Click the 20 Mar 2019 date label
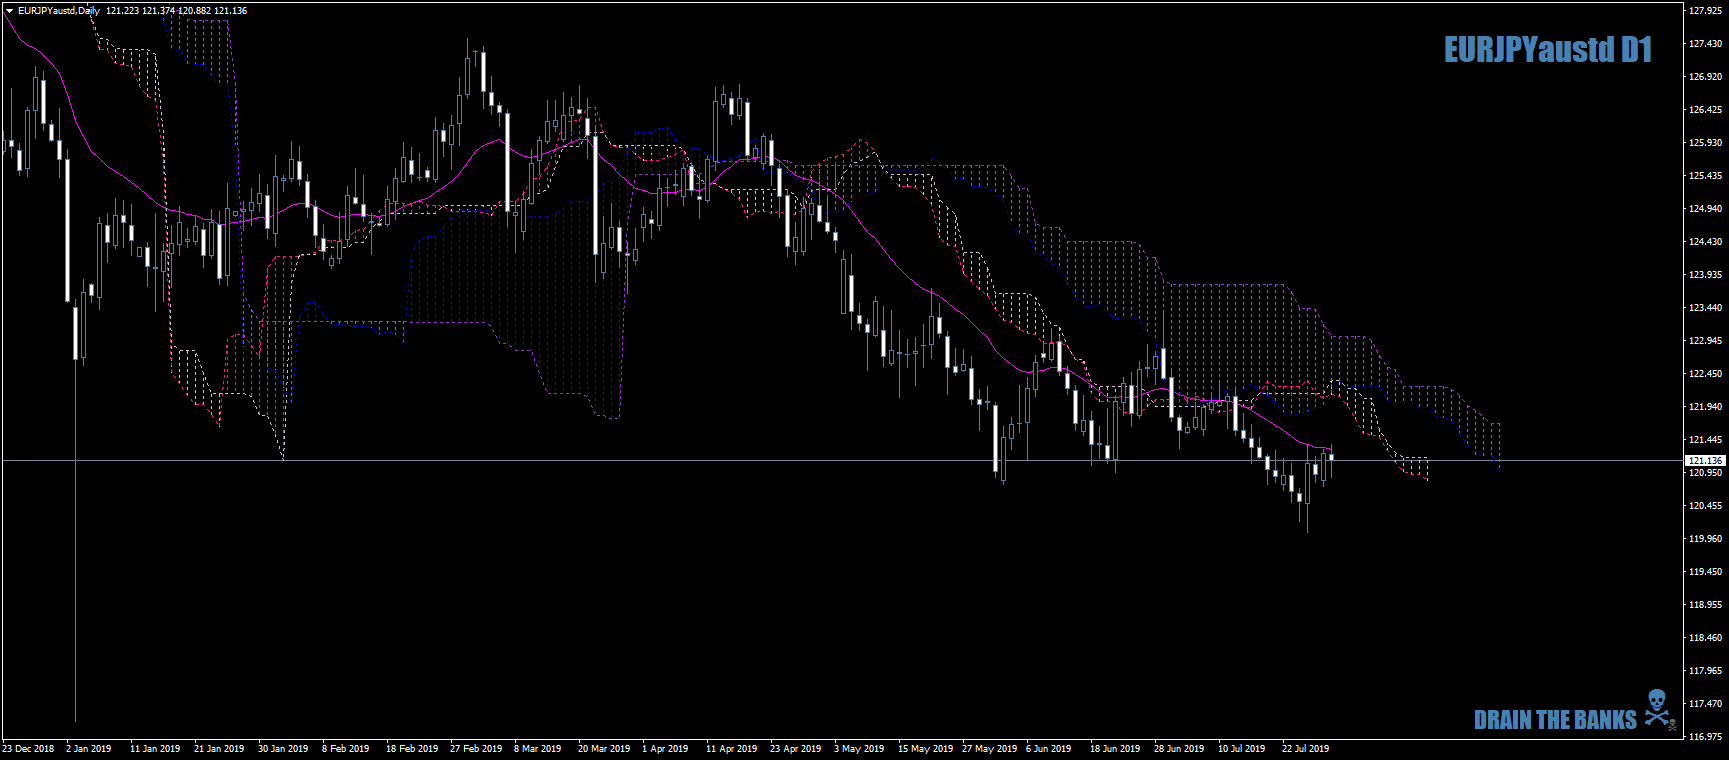 604,749
